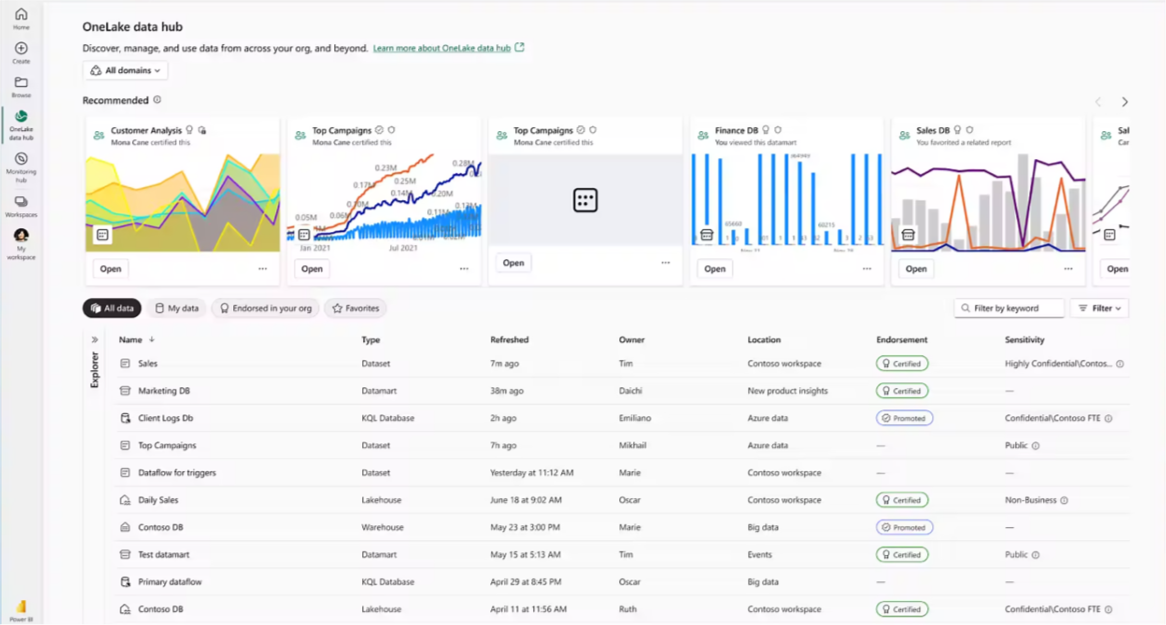Click the Power BI logo icon
Screen dimensions: 1166x625
pos(21,607)
